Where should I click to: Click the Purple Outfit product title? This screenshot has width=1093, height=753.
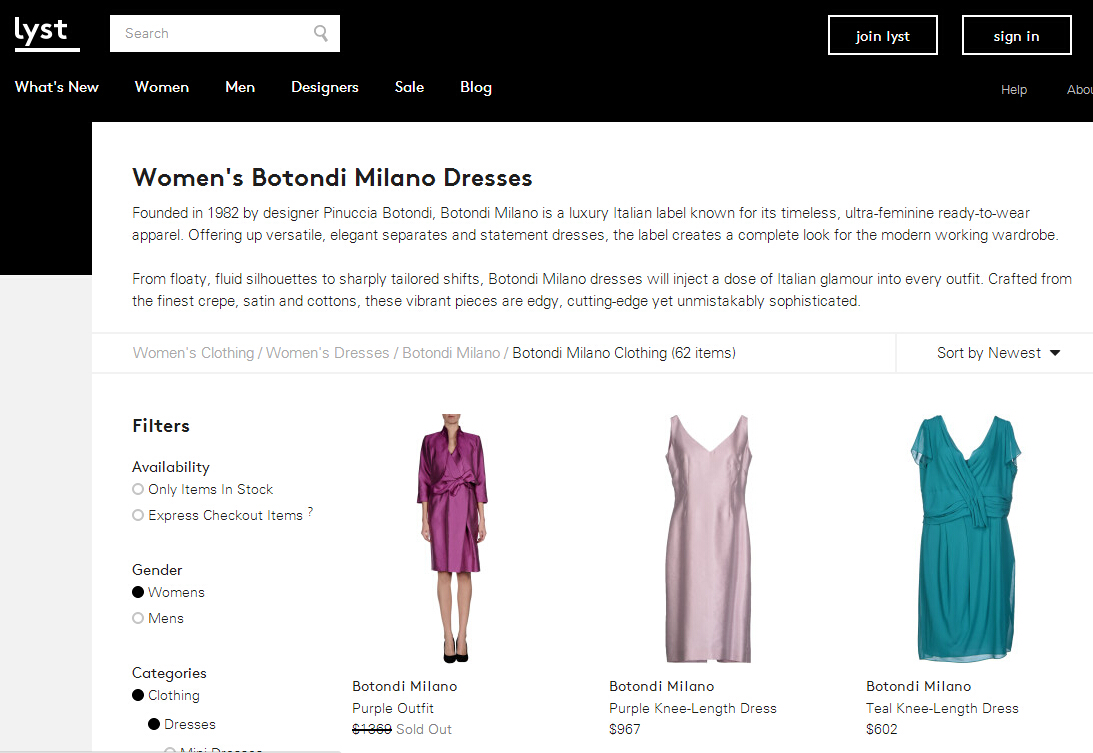(392, 708)
